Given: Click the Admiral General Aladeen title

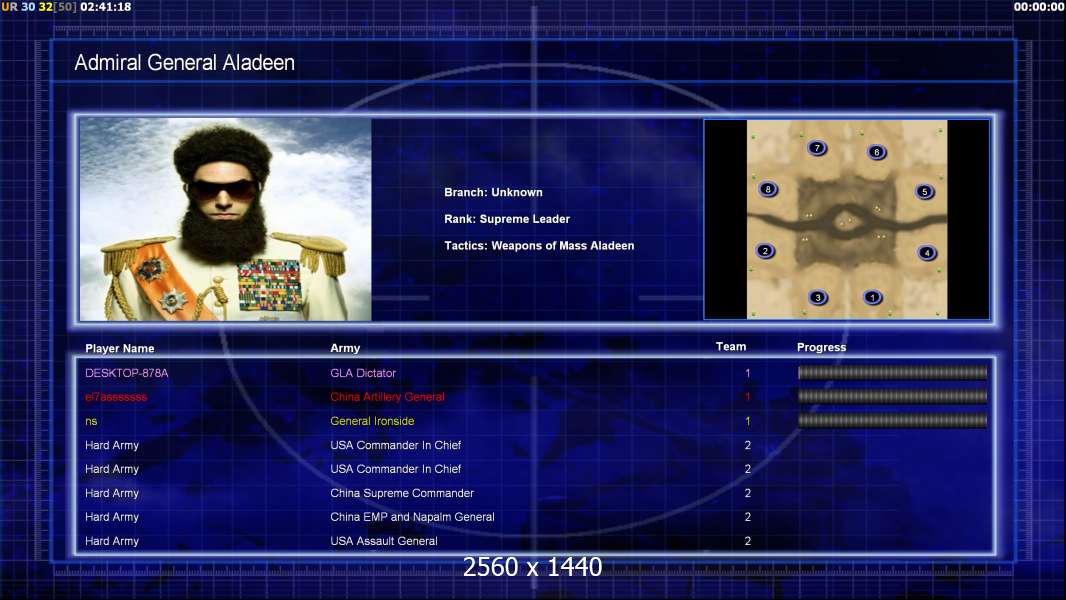Looking at the screenshot, I should 184,63.
